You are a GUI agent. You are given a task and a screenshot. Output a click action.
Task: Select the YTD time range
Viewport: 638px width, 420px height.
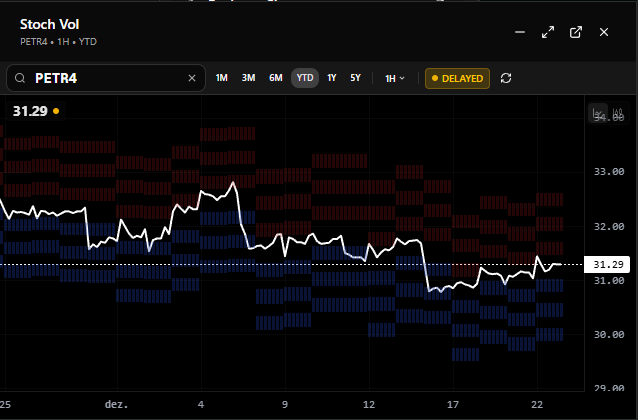305,78
